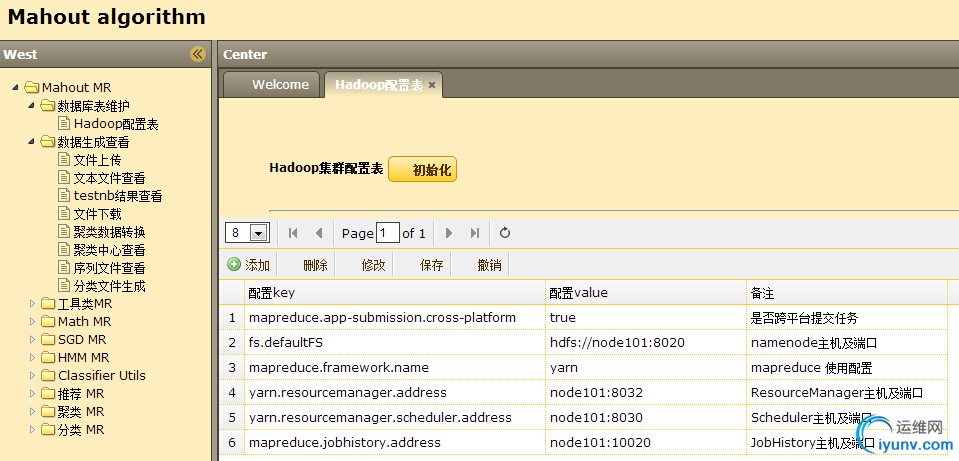Select the 是否跨平台提交任务 remark cell
This screenshot has width=959, height=461.
tap(847, 318)
